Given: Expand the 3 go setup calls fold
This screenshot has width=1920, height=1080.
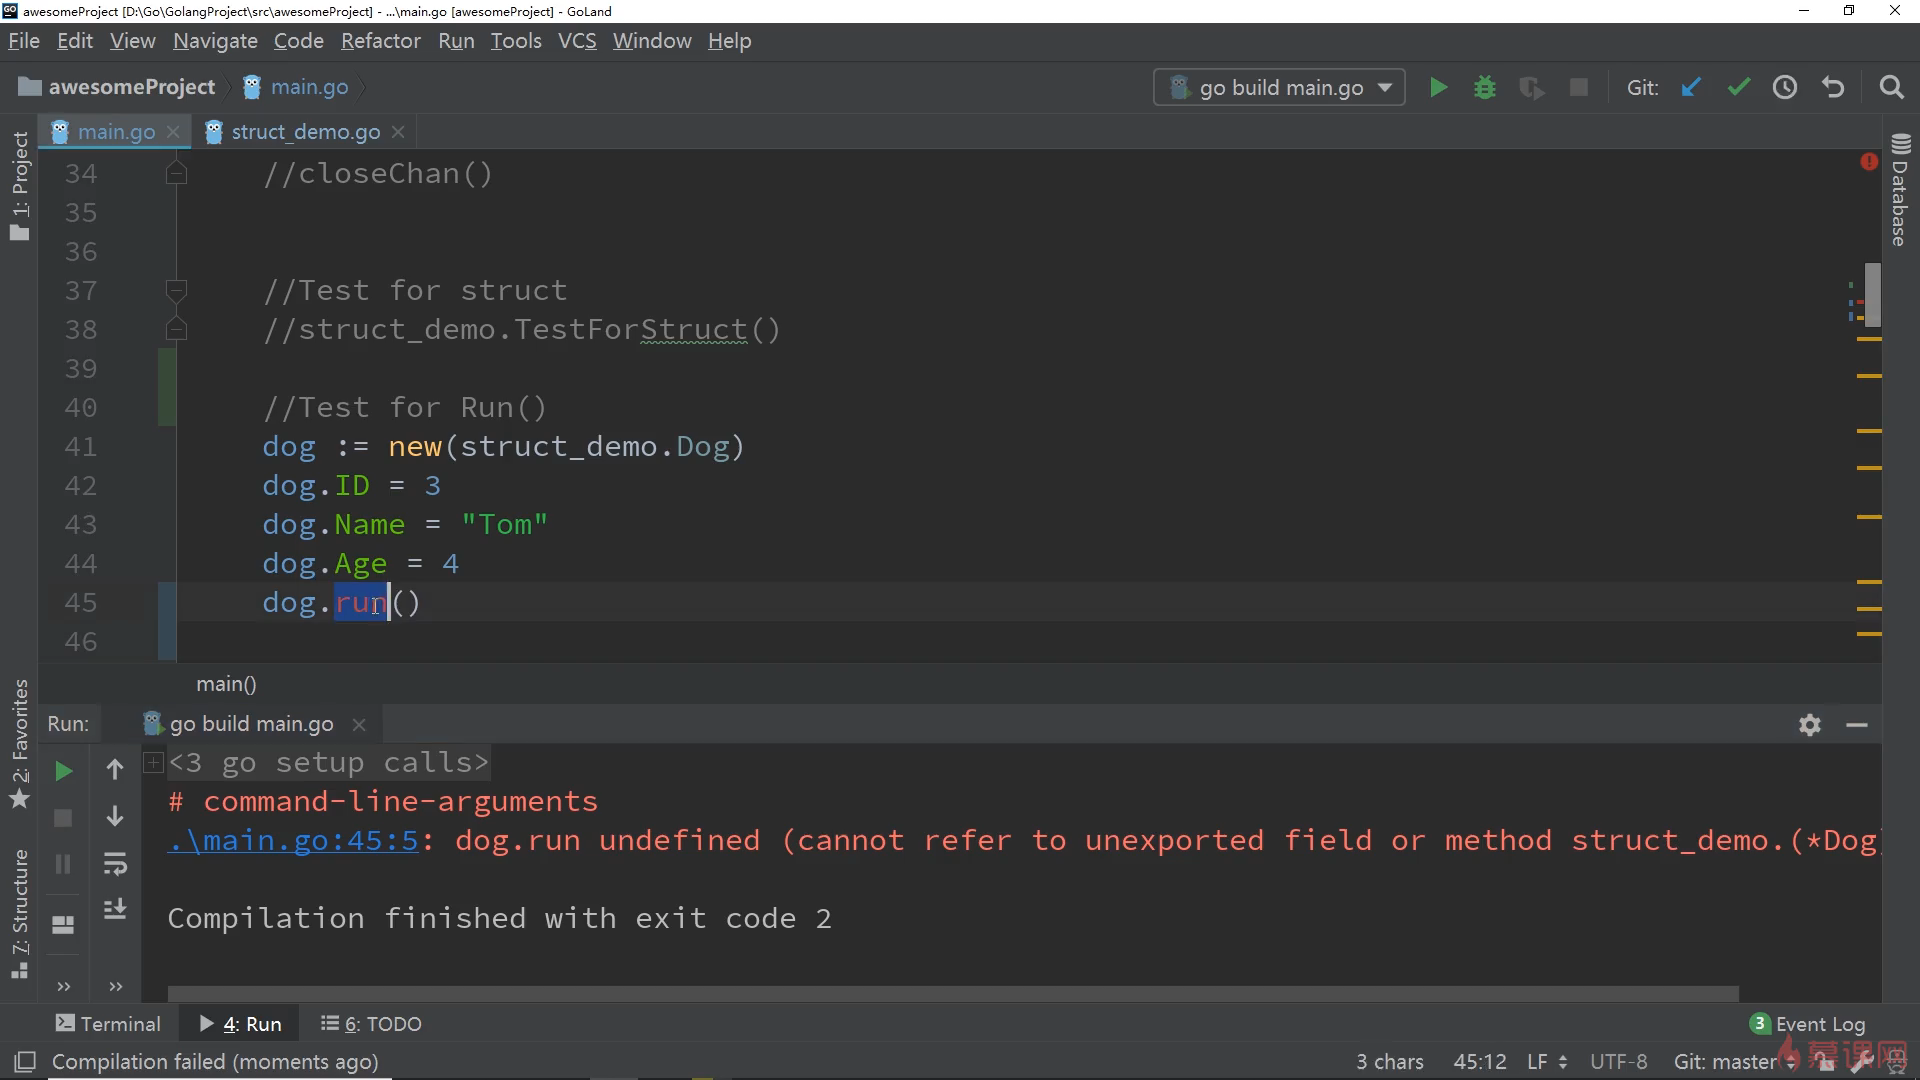Looking at the screenshot, I should (154, 763).
